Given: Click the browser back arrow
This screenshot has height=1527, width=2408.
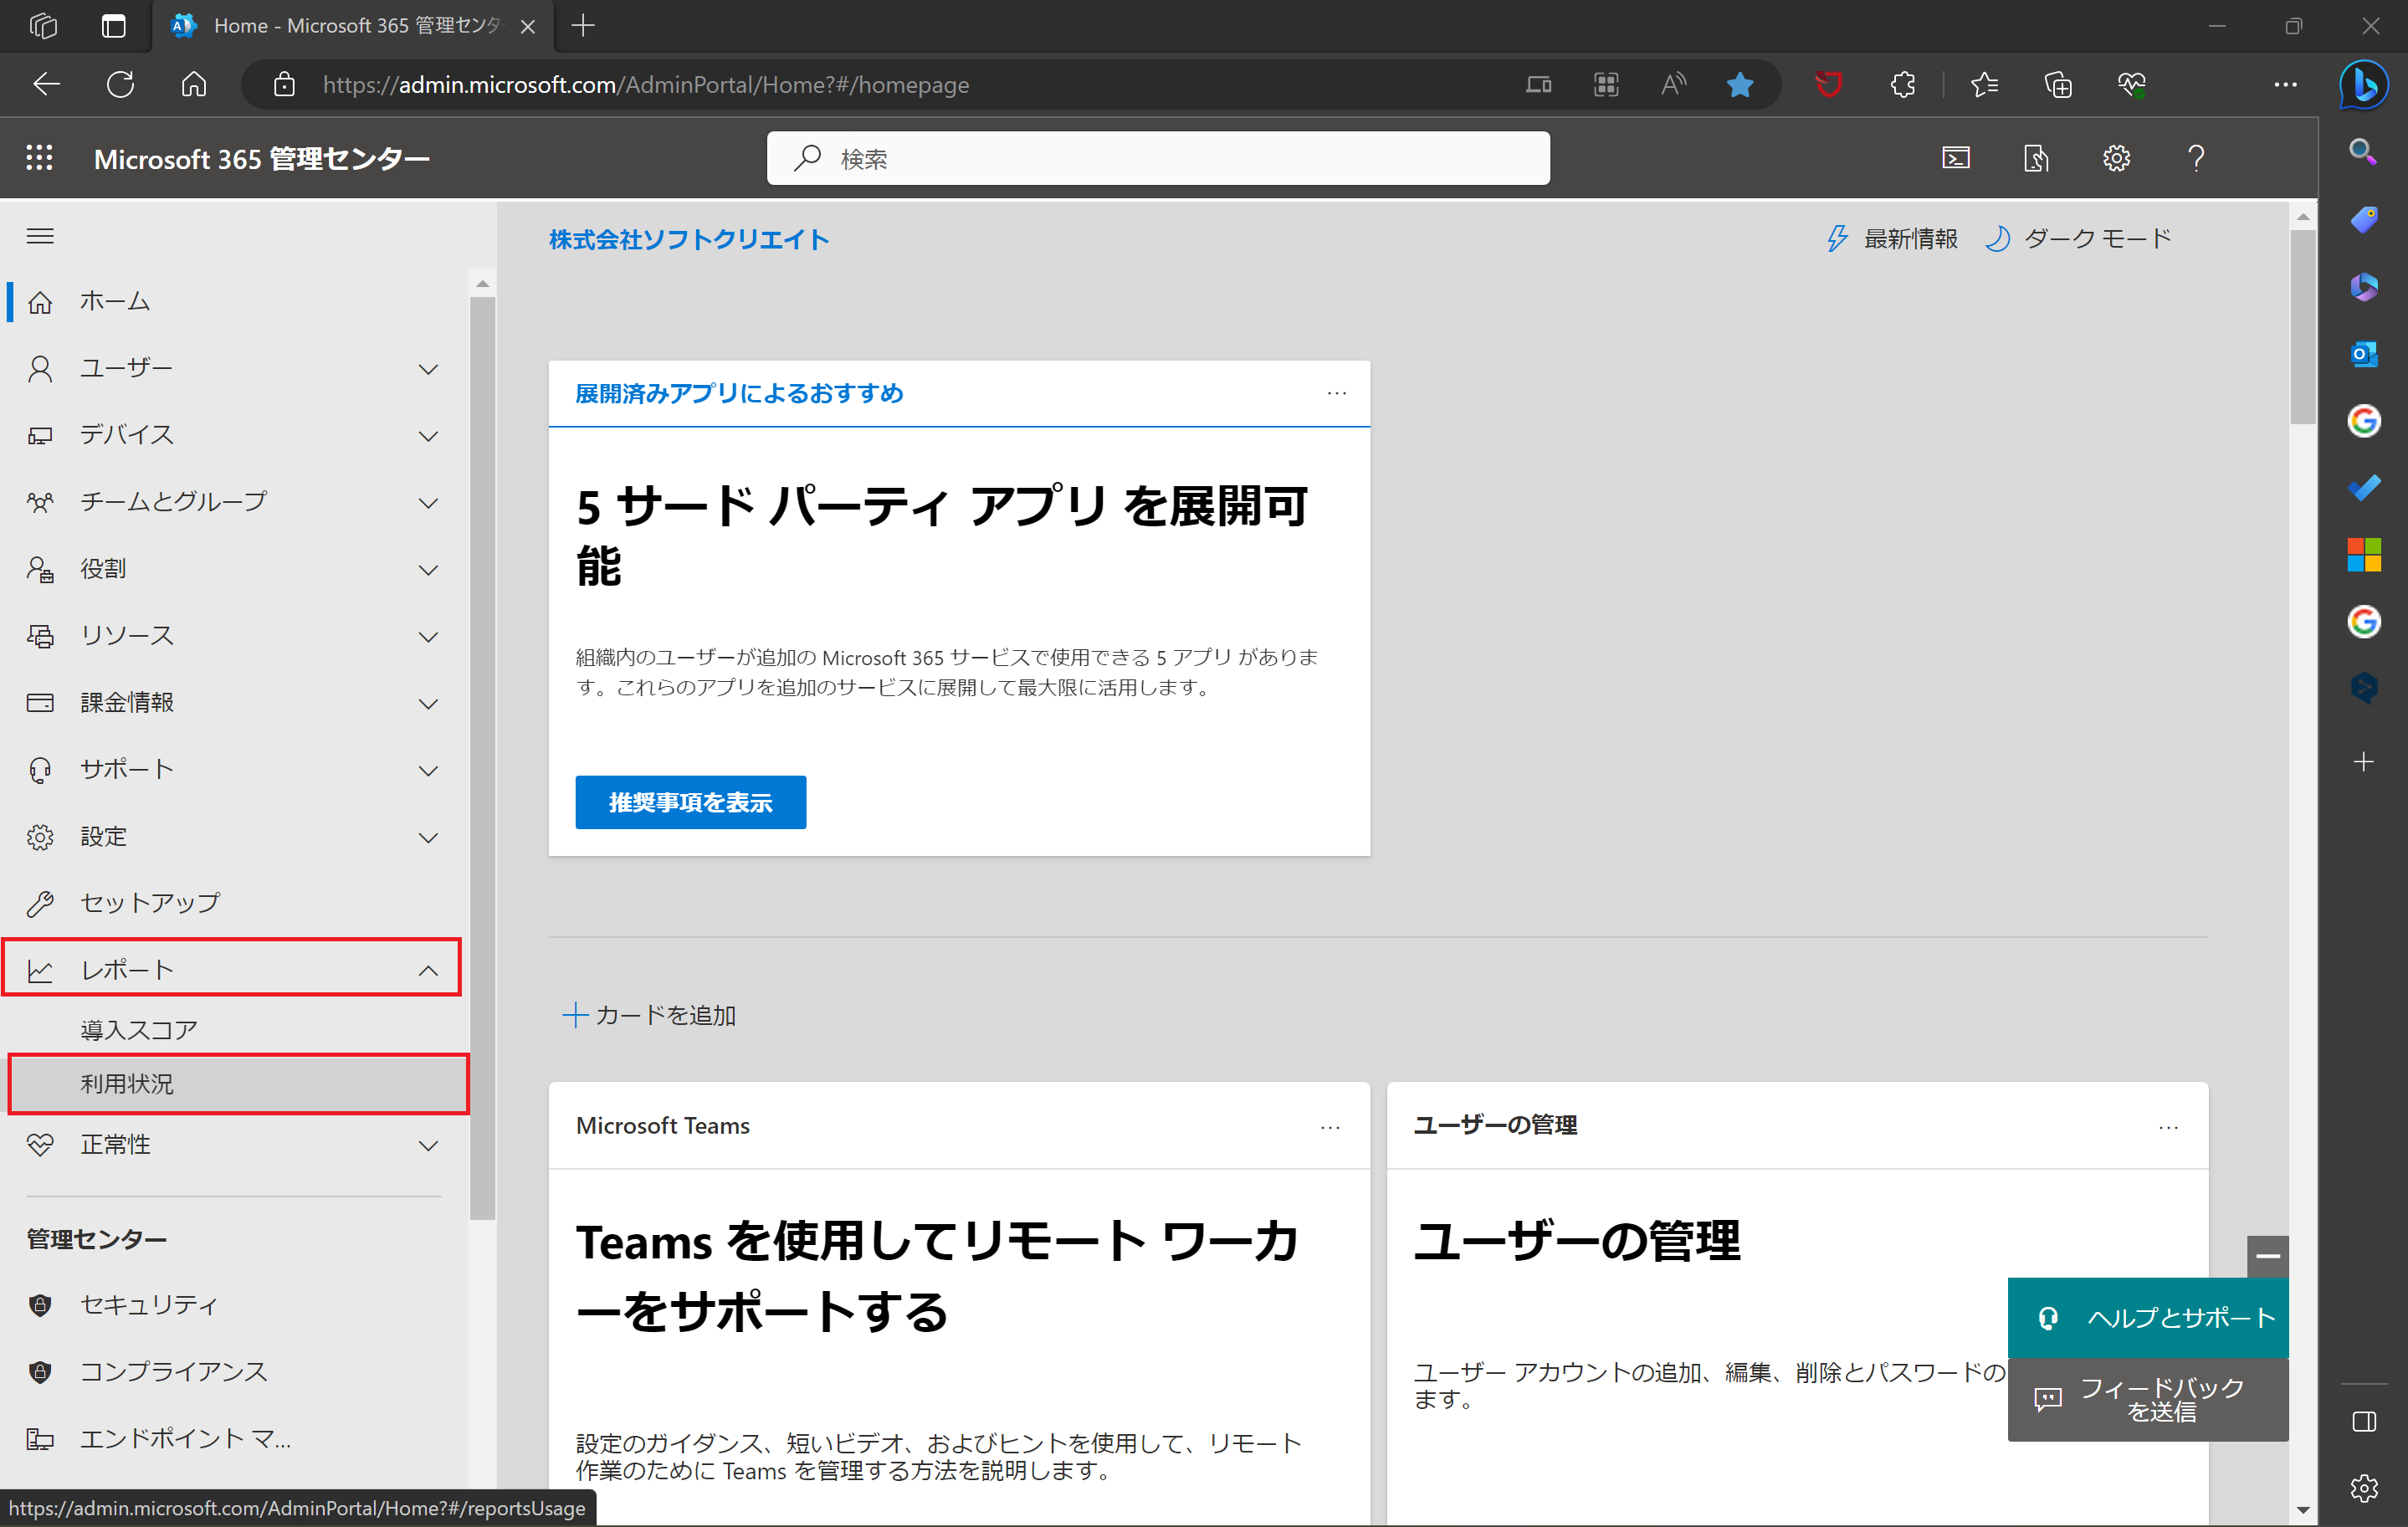Looking at the screenshot, I should coord(46,84).
